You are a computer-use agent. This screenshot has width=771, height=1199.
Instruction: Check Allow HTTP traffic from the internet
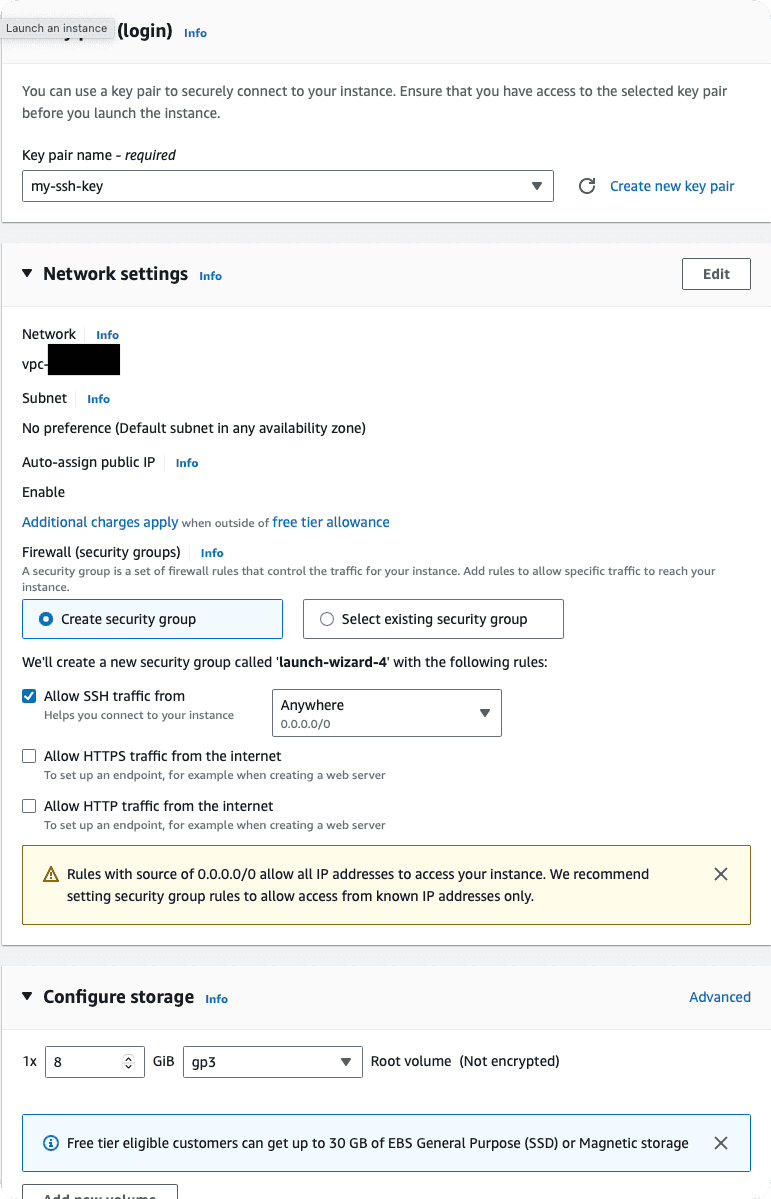tap(29, 806)
